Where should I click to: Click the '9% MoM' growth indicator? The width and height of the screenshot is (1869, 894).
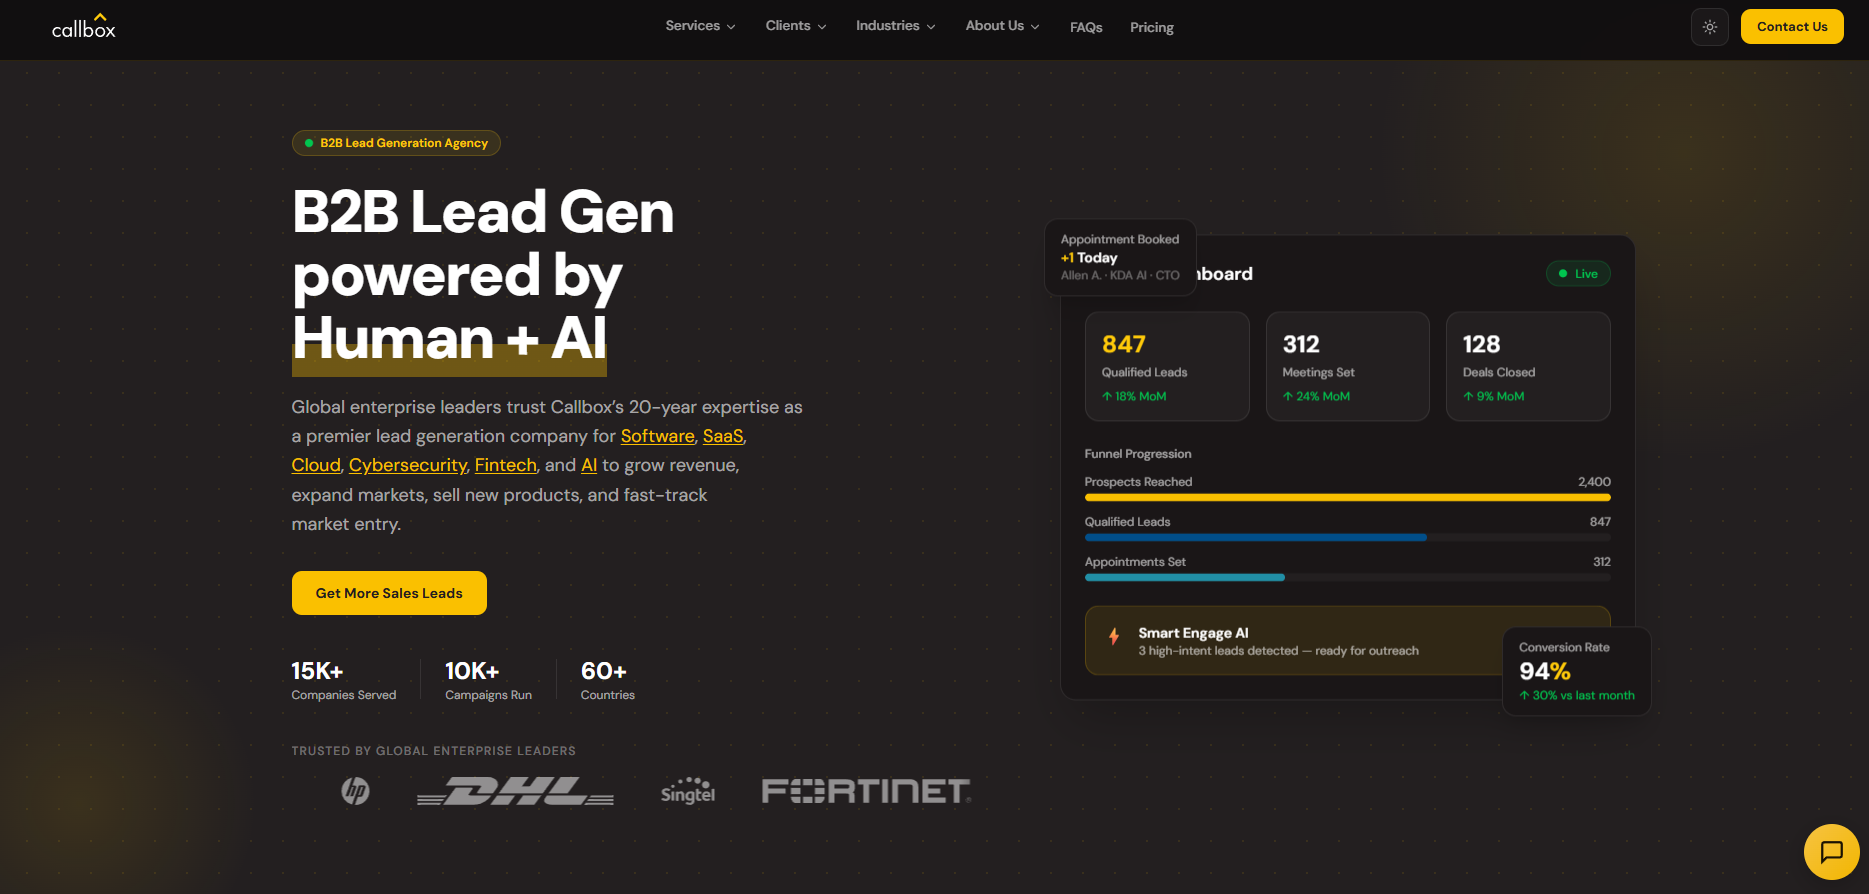pos(1494,397)
